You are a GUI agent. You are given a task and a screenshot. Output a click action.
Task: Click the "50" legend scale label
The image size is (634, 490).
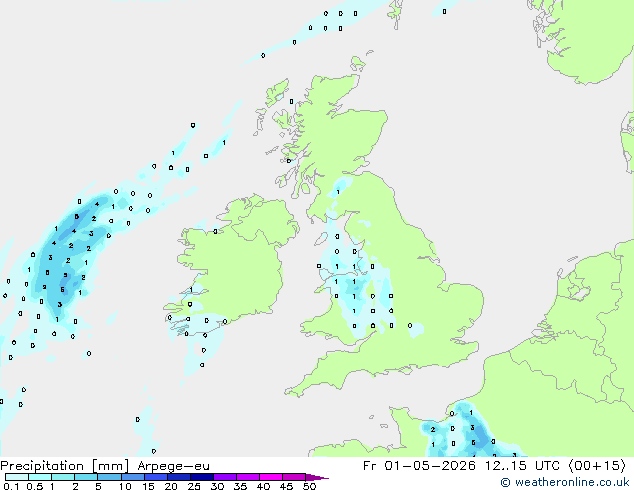point(310,486)
